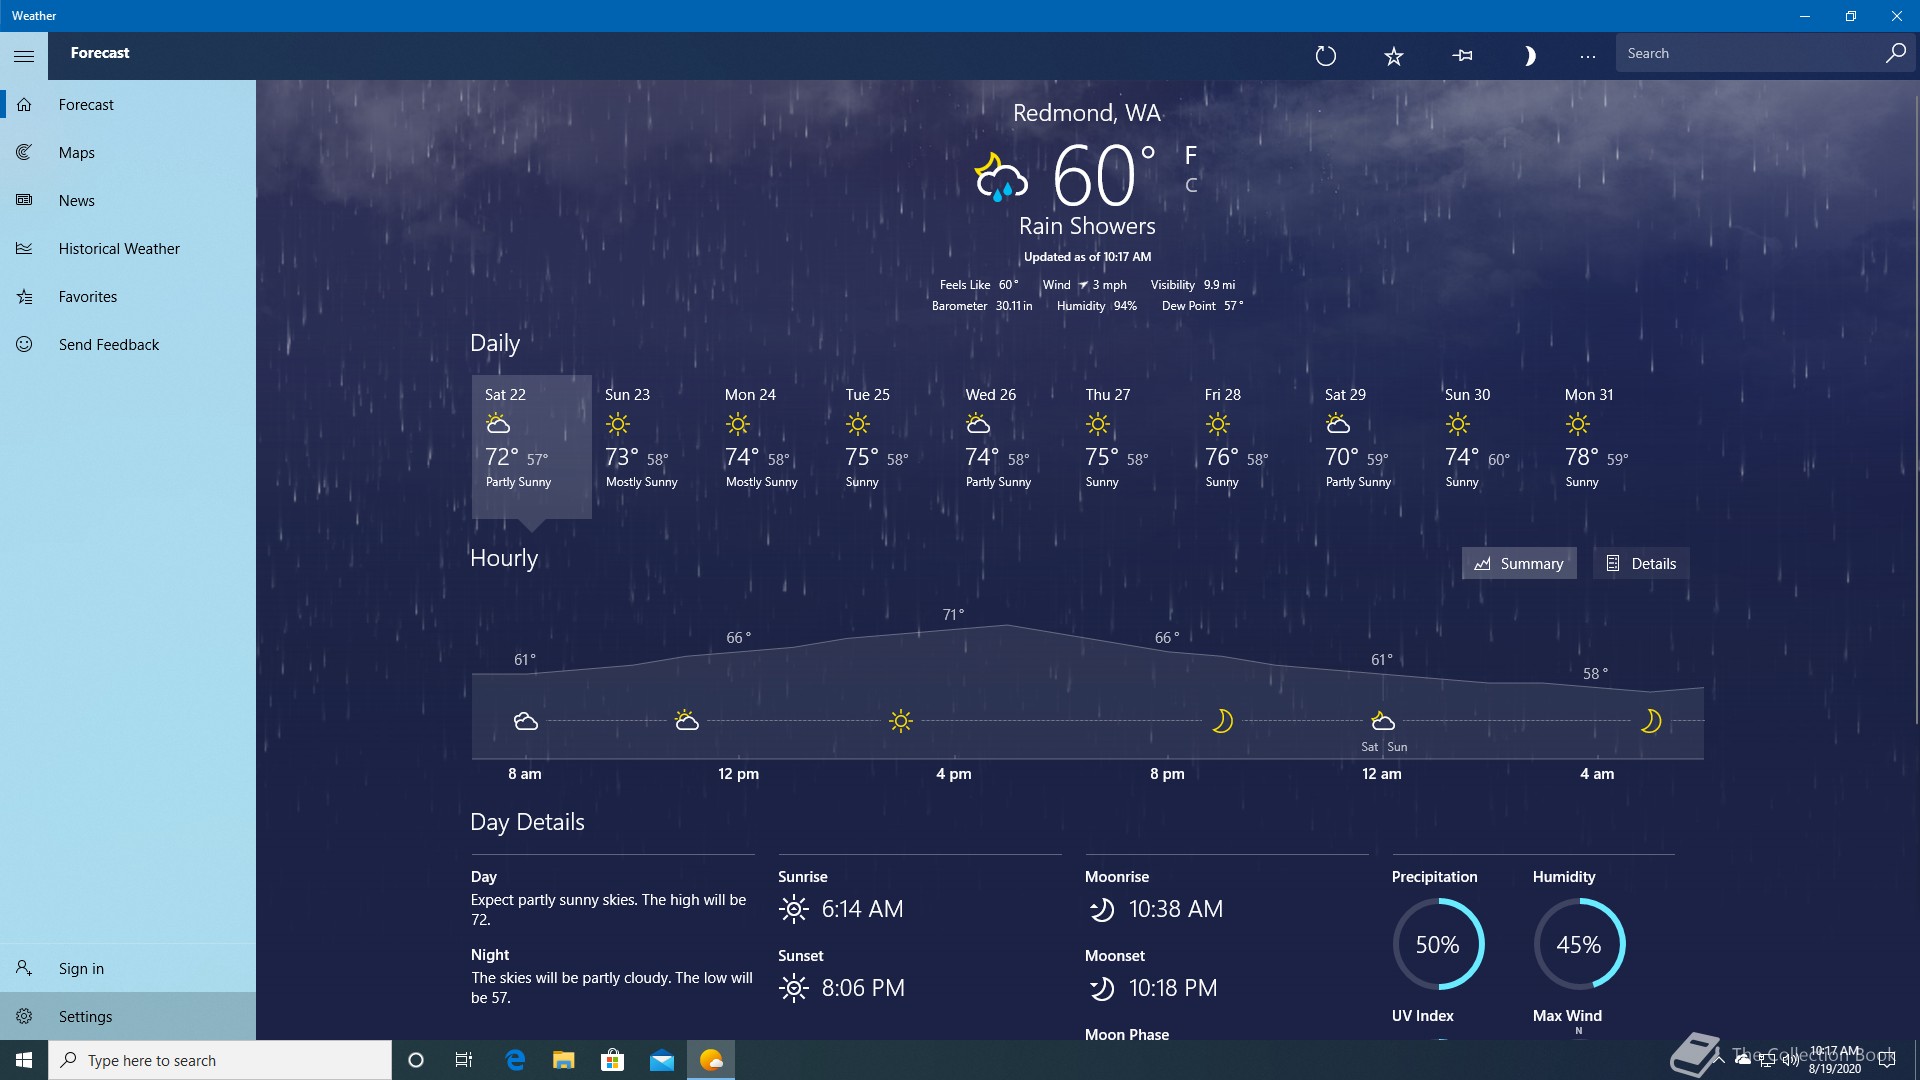
Task: Click the 8 am cloudy icon
Action: click(x=525, y=721)
